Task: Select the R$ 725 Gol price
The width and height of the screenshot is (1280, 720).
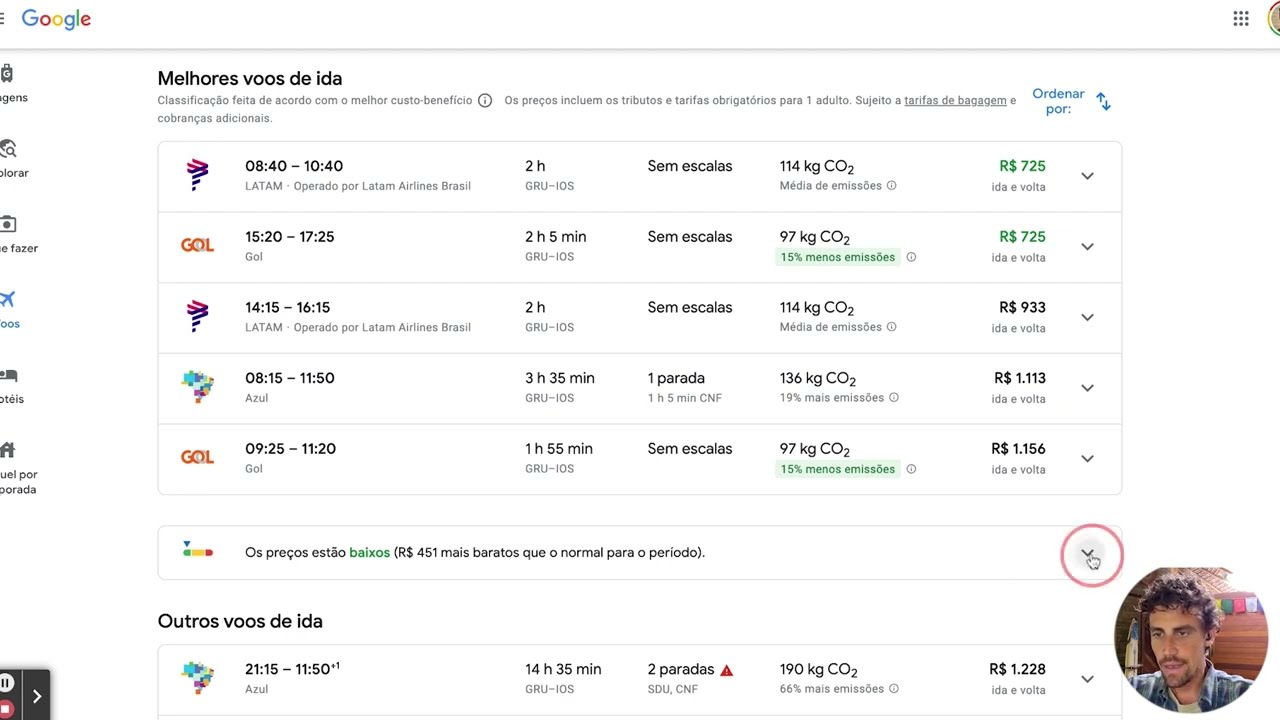Action: click(1022, 237)
